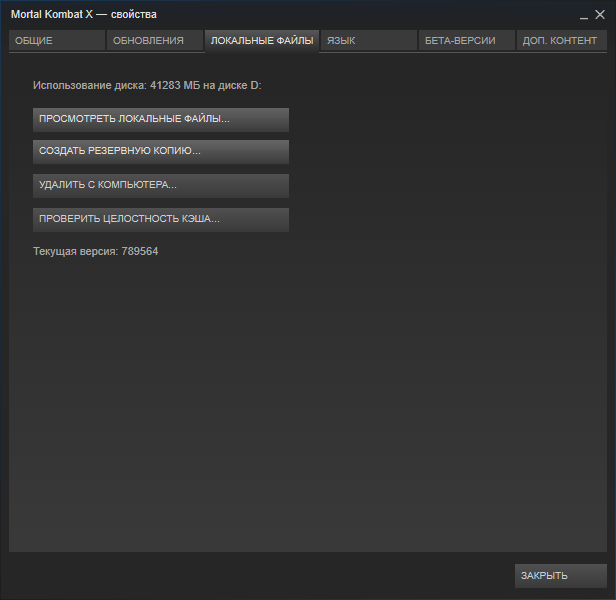Go to the ЯЗЫК tab
616x600 pixels.
pyautogui.click(x=368, y=40)
